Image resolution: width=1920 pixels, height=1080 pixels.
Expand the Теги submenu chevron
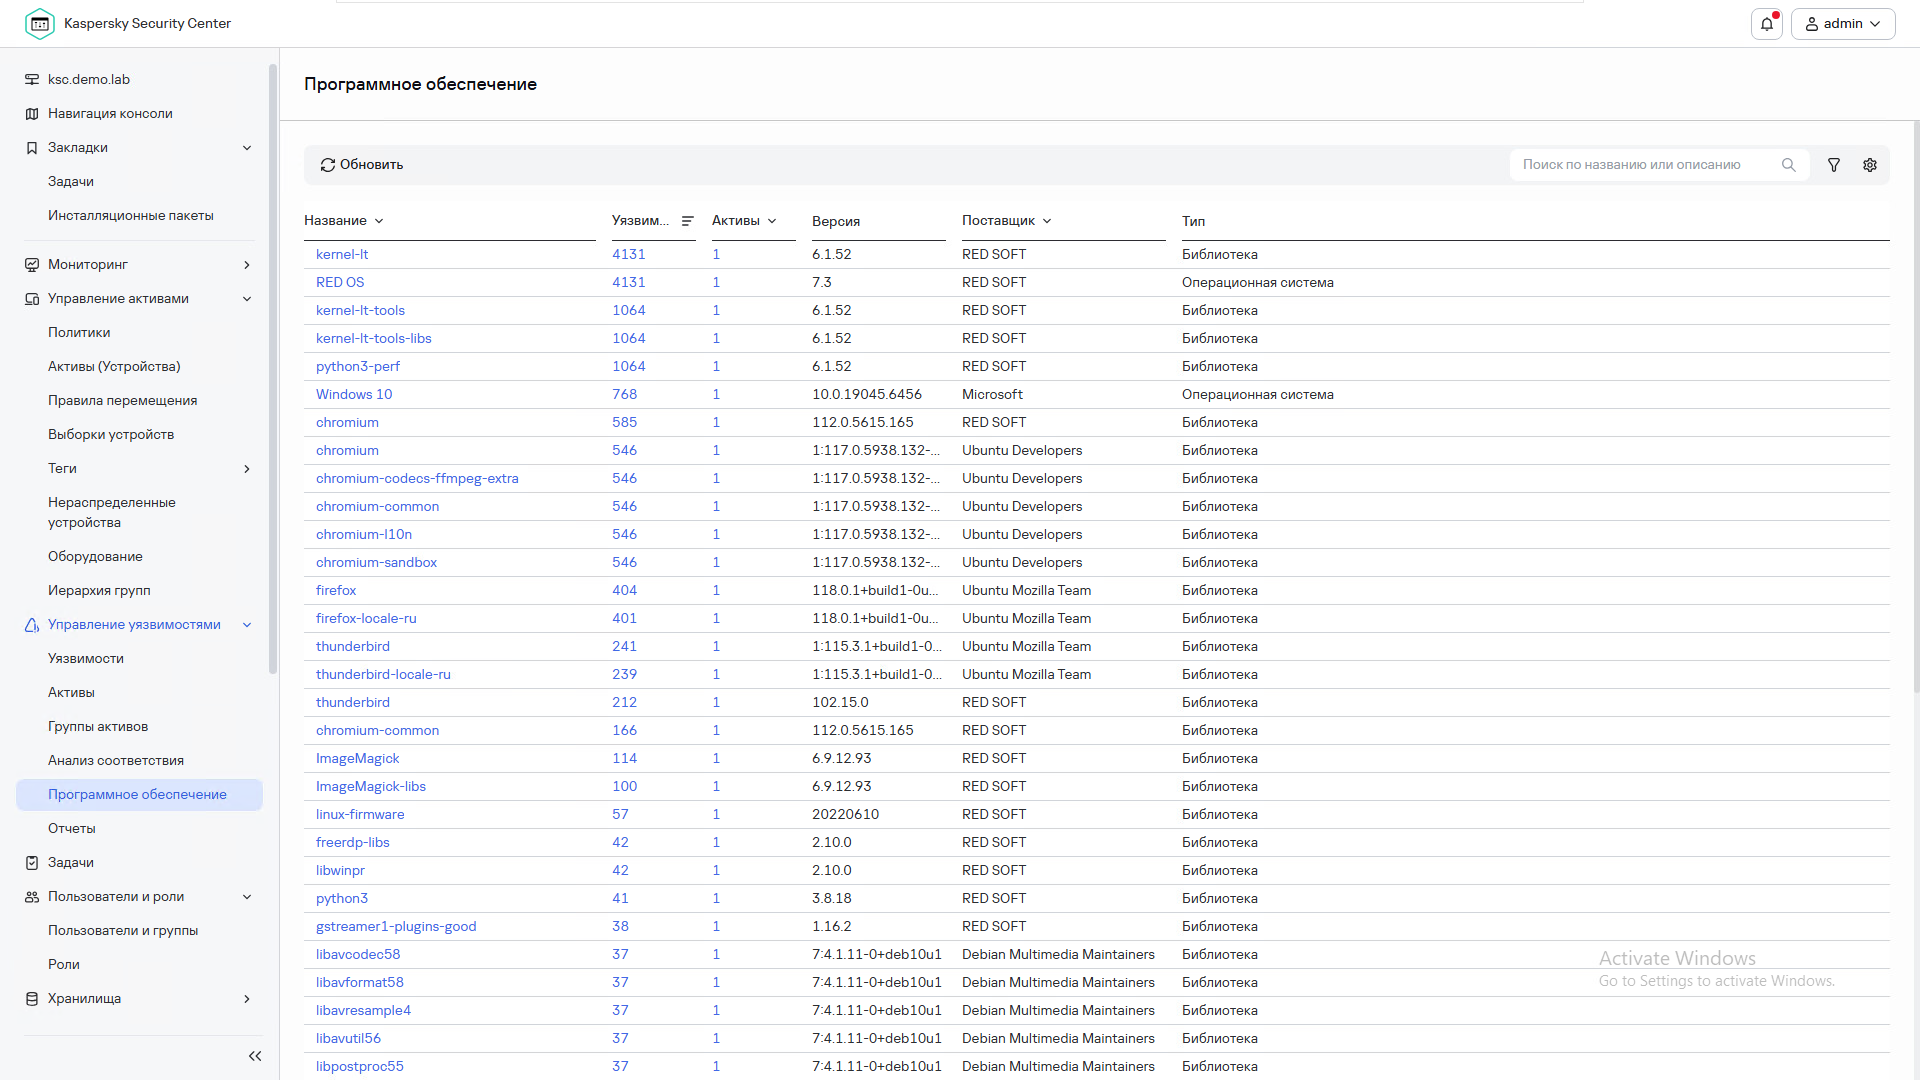[247, 469]
